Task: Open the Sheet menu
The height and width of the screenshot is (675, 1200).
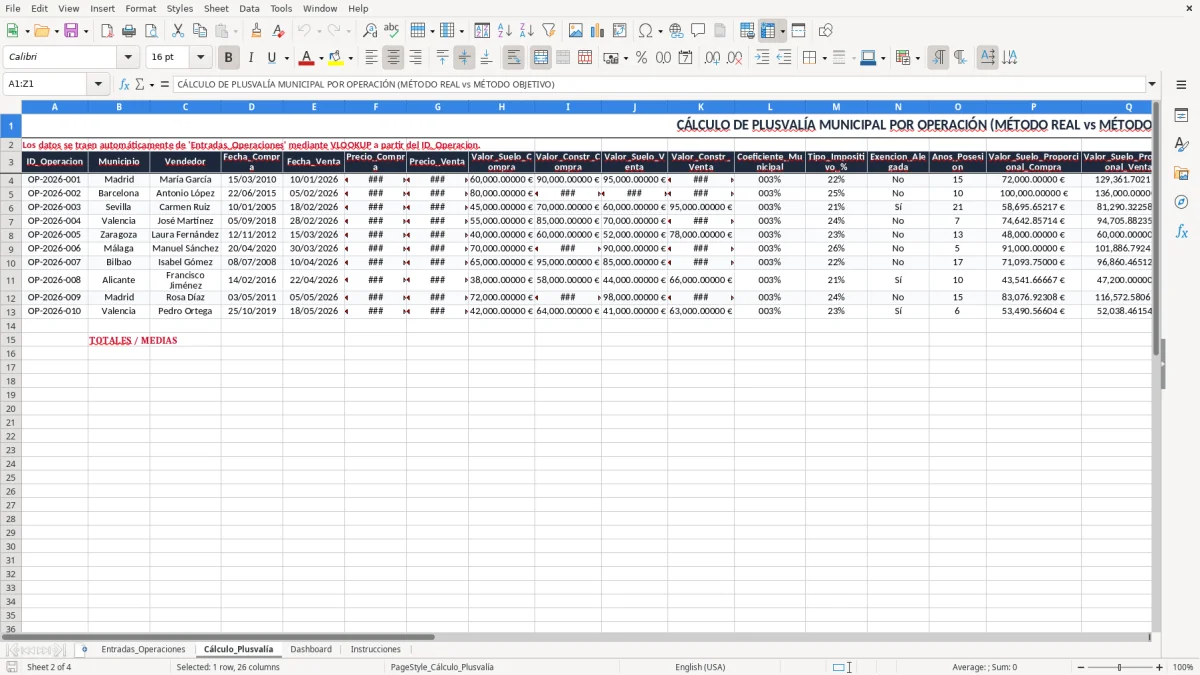Action: (x=216, y=8)
